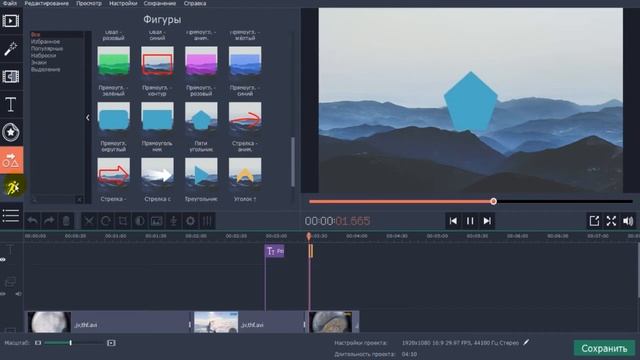Screen dimensions: 640x360
Task: Open the More tools list icon
Action: coord(11,216)
